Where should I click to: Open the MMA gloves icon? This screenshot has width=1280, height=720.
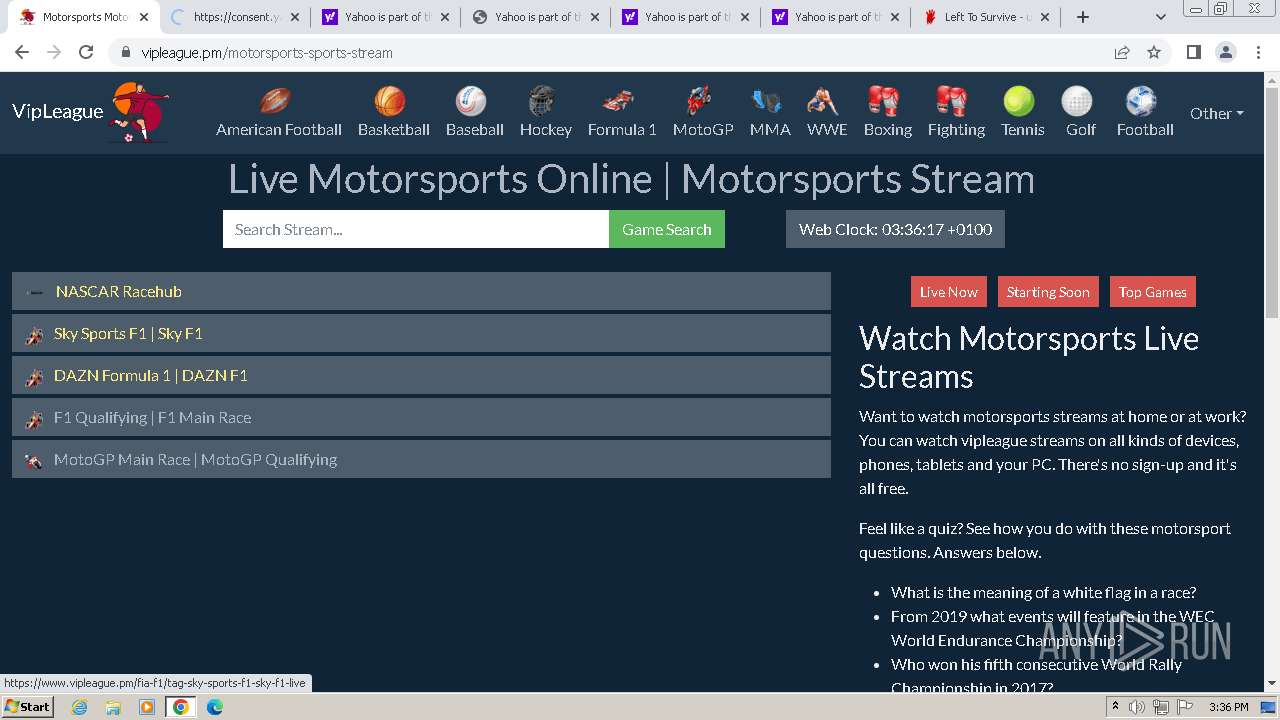pos(767,101)
